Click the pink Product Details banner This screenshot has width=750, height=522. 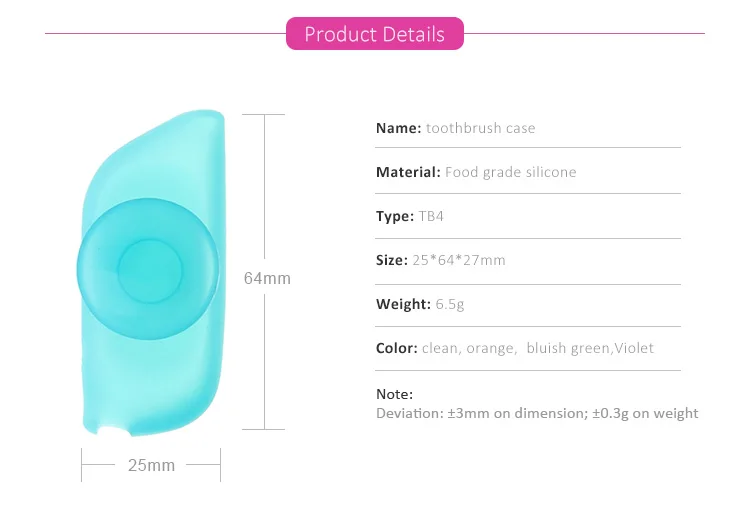pos(374,34)
